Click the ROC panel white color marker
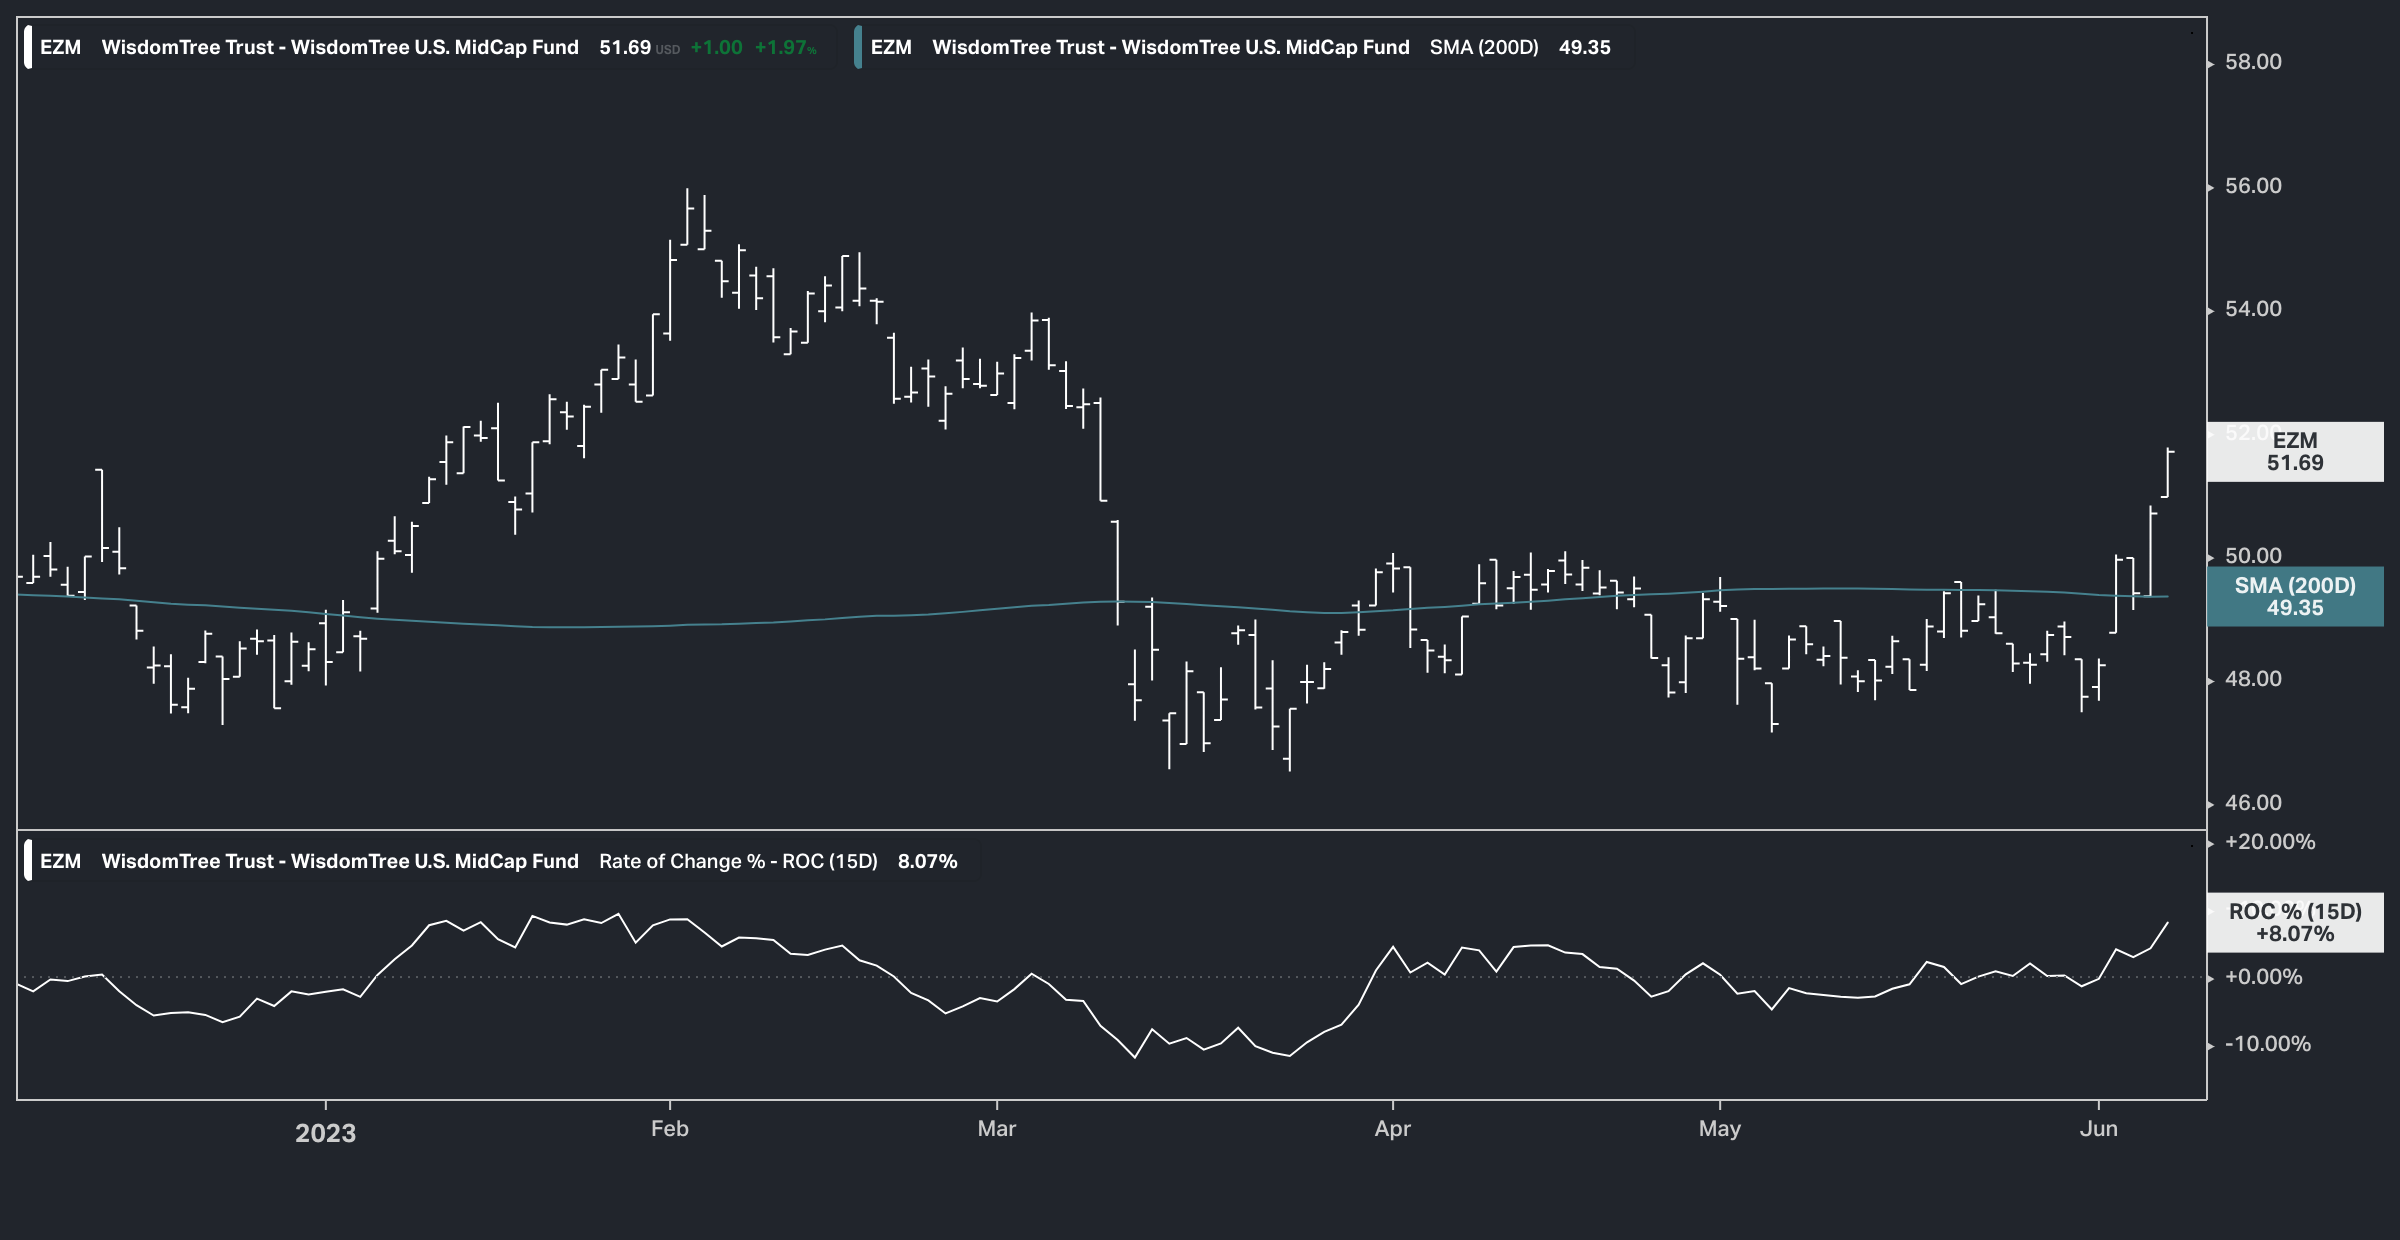This screenshot has height=1240, width=2400. tap(28, 861)
